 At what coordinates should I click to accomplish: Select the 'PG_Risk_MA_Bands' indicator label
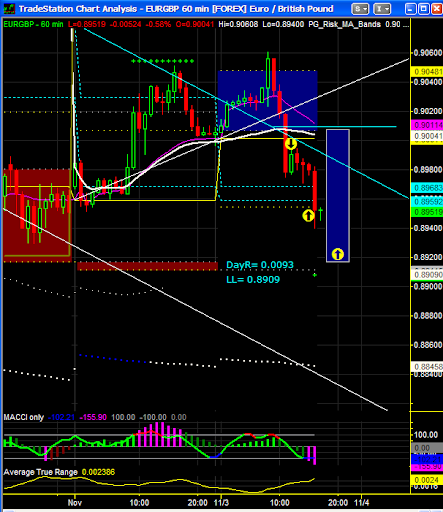(345, 24)
